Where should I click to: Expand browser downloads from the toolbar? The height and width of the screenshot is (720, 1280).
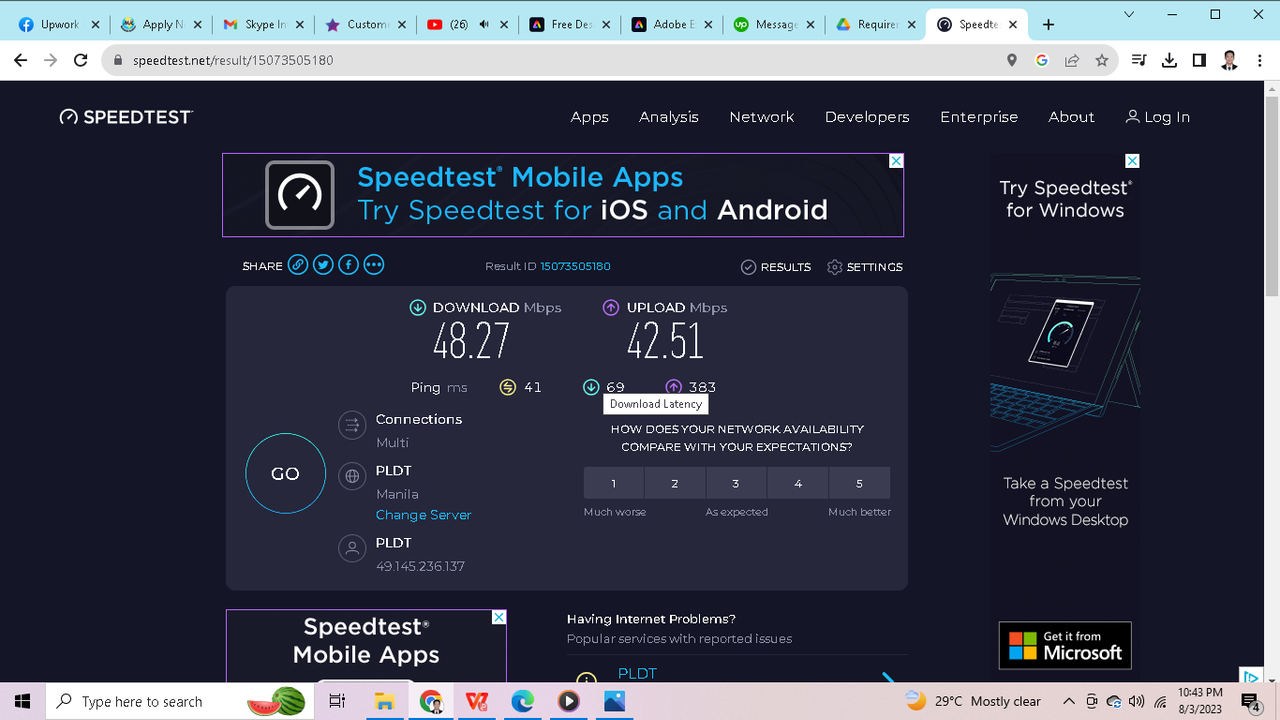(1169, 60)
